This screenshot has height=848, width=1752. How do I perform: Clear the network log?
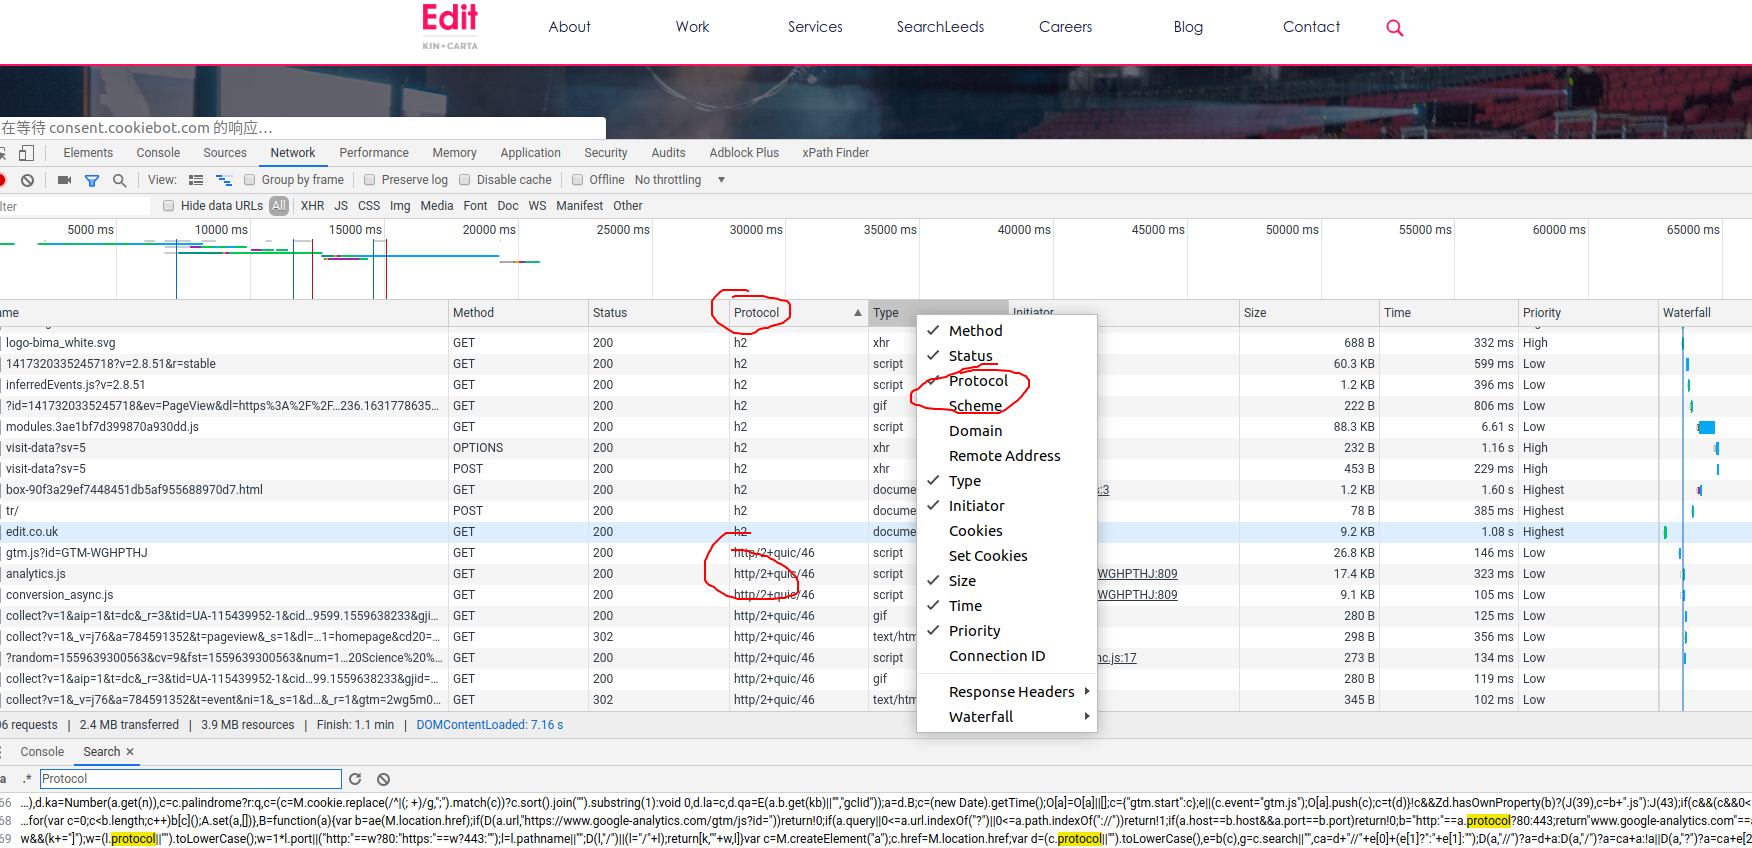click(28, 180)
